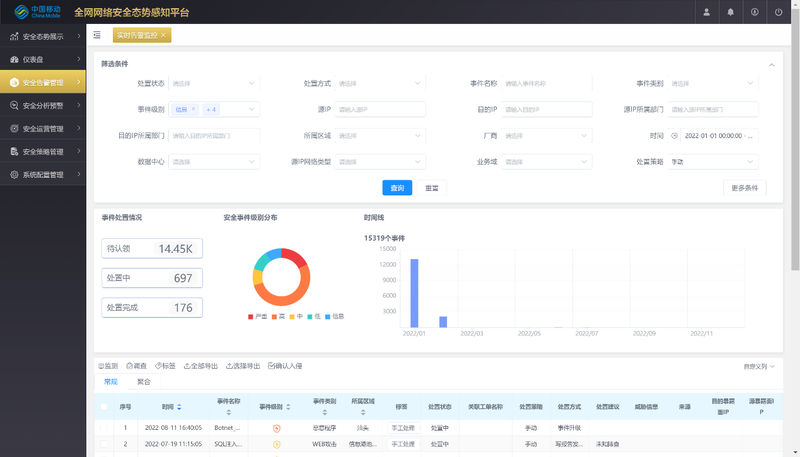The height and width of the screenshot is (457, 800).
Task: Click the 选择导出 export-selected action
Action: coord(243,366)
